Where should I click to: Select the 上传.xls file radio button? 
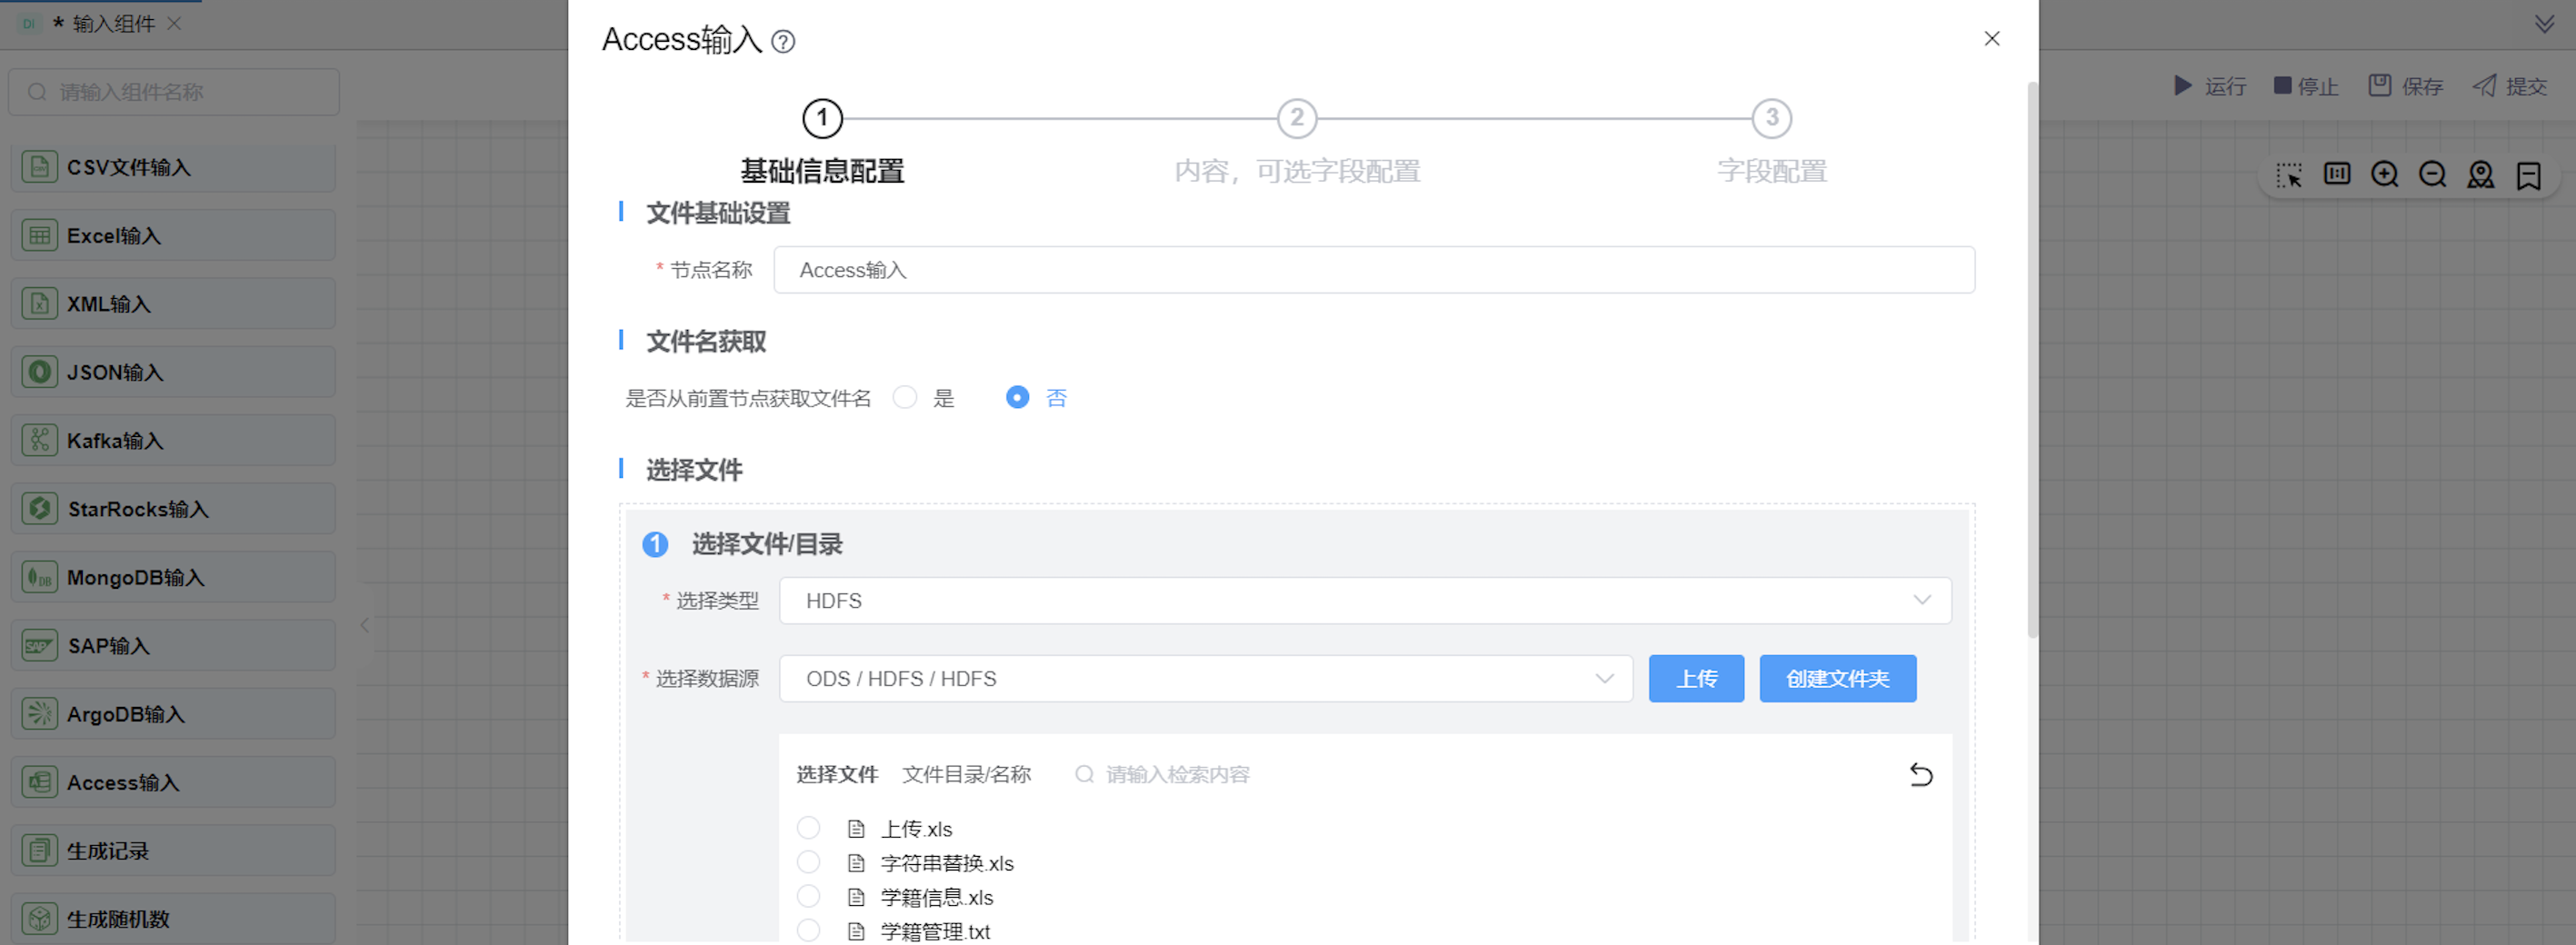pos(808,828)
